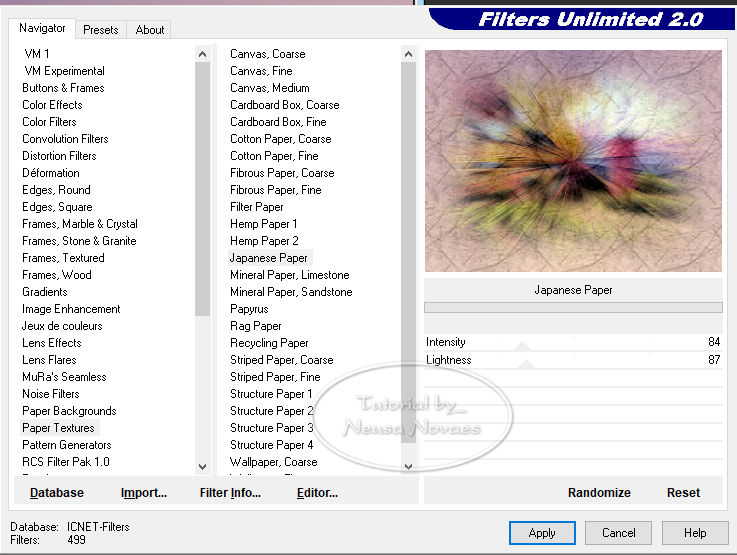737x555 pixels.
Task: Choose Canvas, Medium filter
Action: click(270, 88)
